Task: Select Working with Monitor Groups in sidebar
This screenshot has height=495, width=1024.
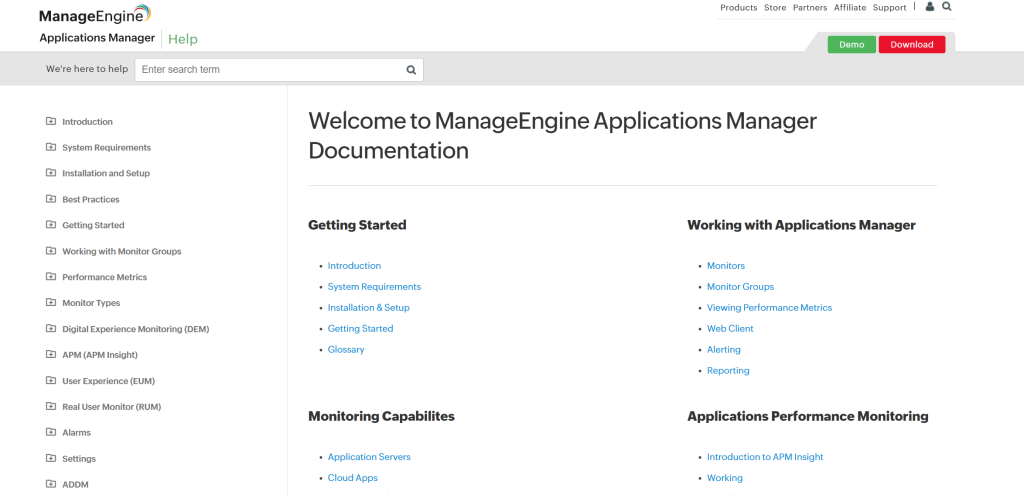Action: pos(121,251)
